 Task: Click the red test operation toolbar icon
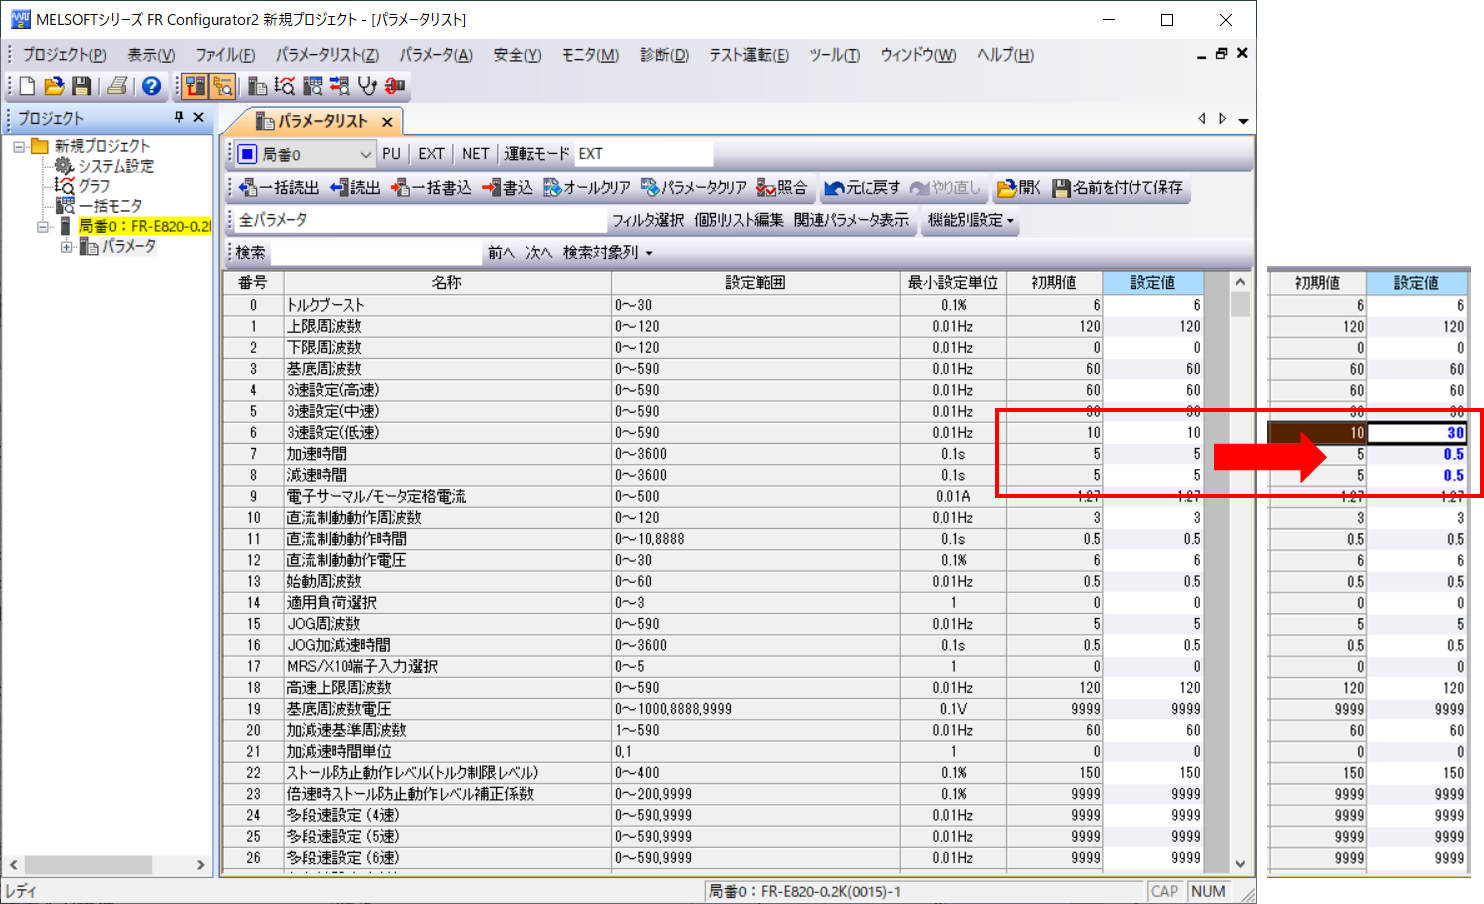(x=395, y=86)
